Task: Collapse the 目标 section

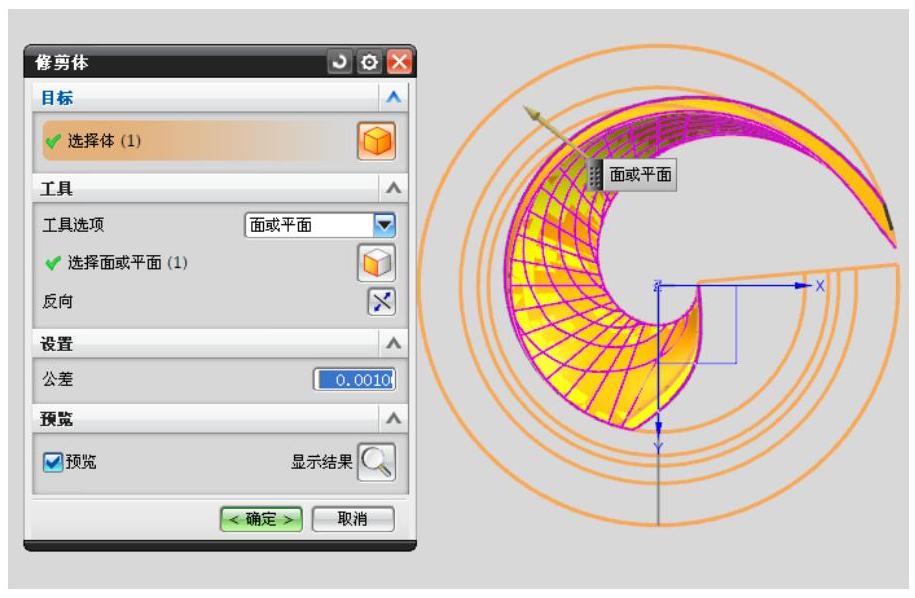Action: pos(394,97)
